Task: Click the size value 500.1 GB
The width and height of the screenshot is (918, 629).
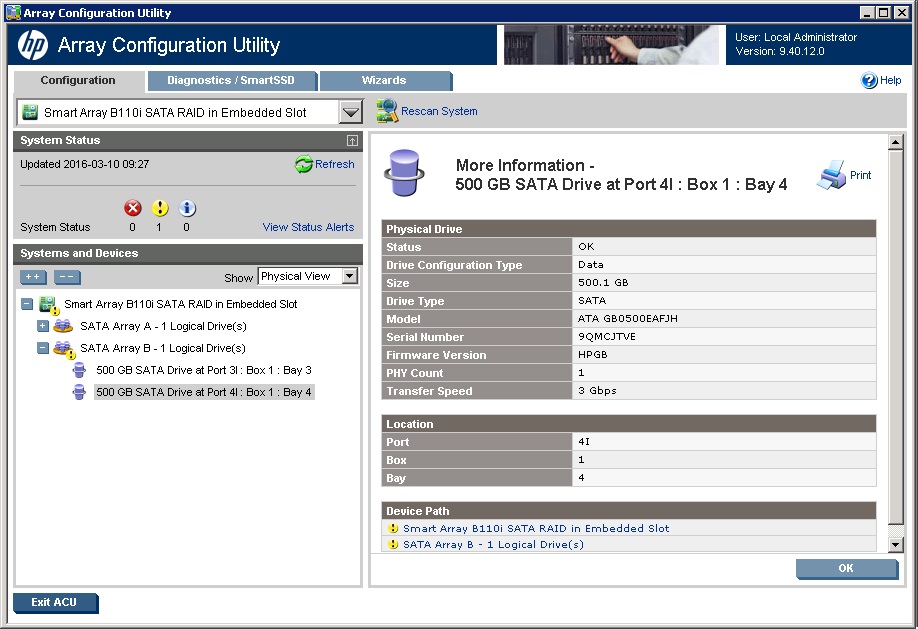Action: pyautogui.click(x=603, y=282)
